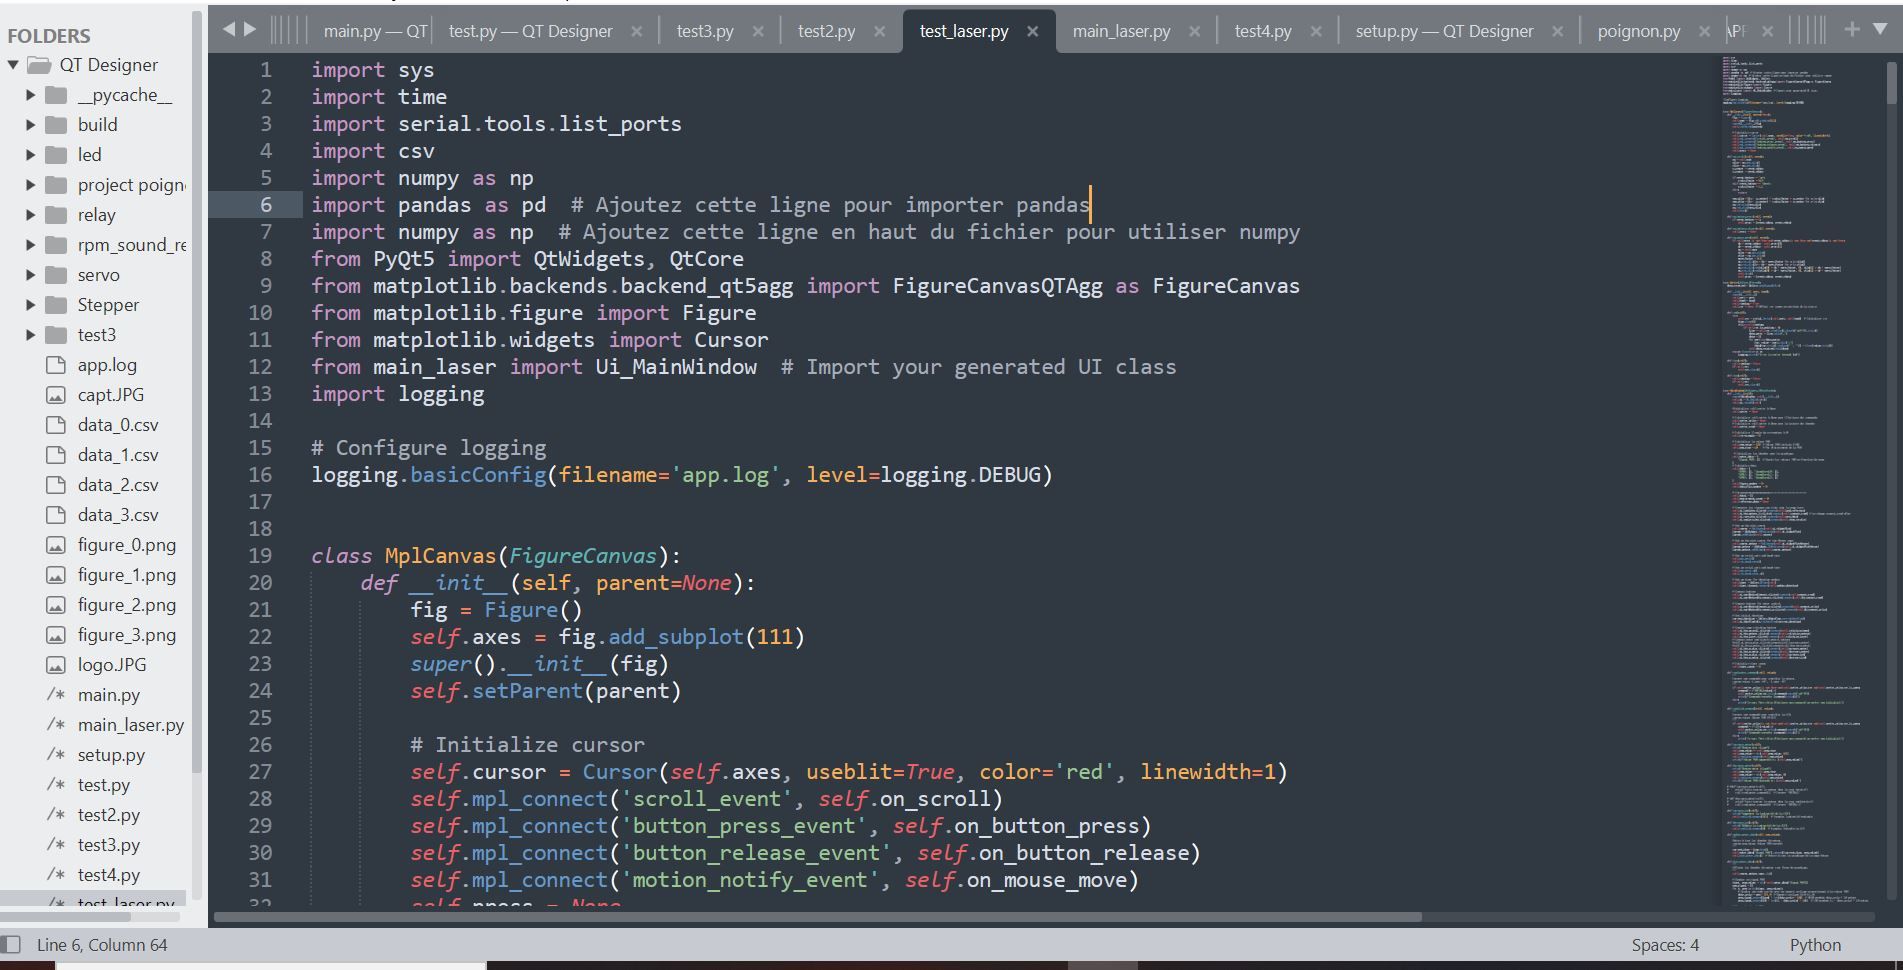Open main_laser.py in sidebar
The height and width of the screenshot is (970, 1903).
pyautogui.click(x=131, y=725)
